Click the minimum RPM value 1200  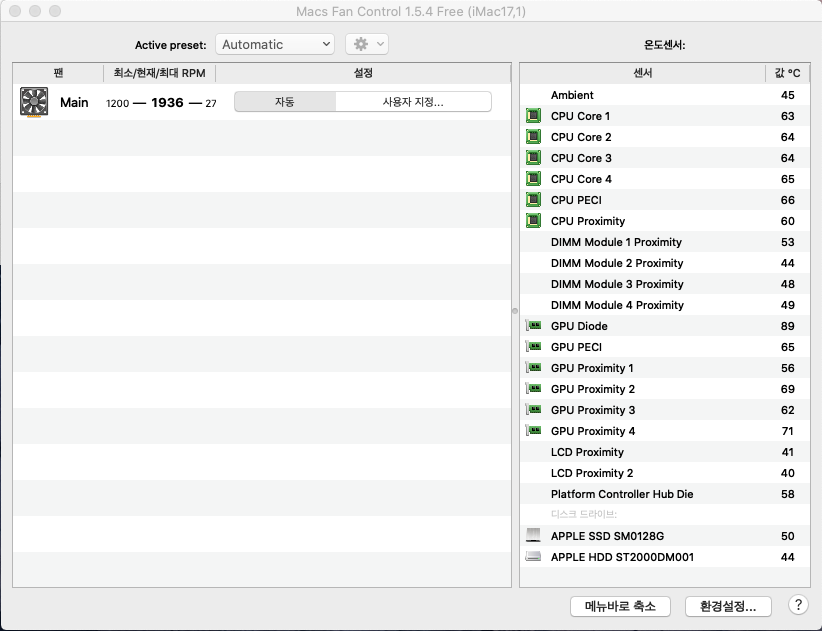pyautogui.click(x=117, y=103)
